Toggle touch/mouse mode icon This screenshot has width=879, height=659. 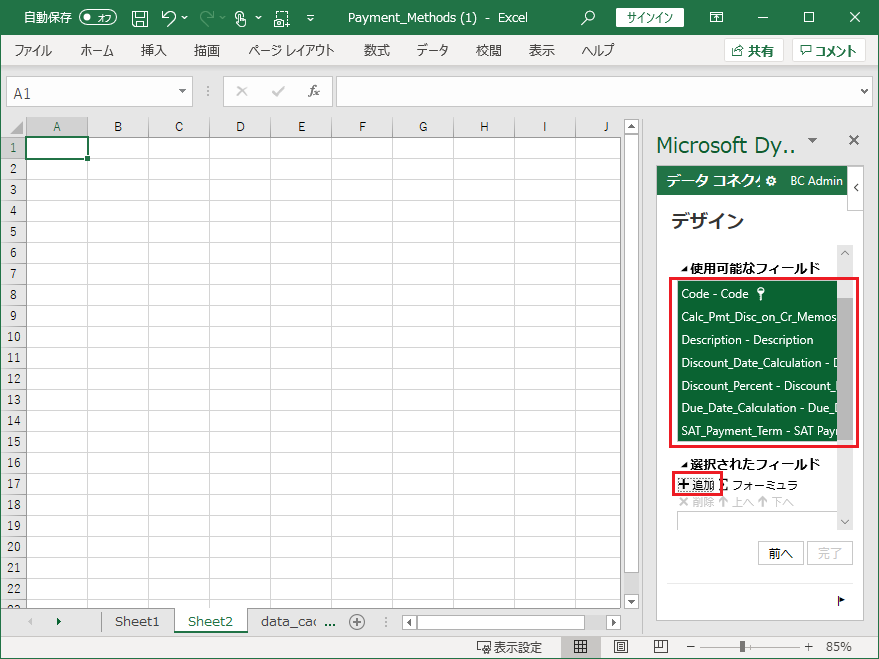coord(240,18)
